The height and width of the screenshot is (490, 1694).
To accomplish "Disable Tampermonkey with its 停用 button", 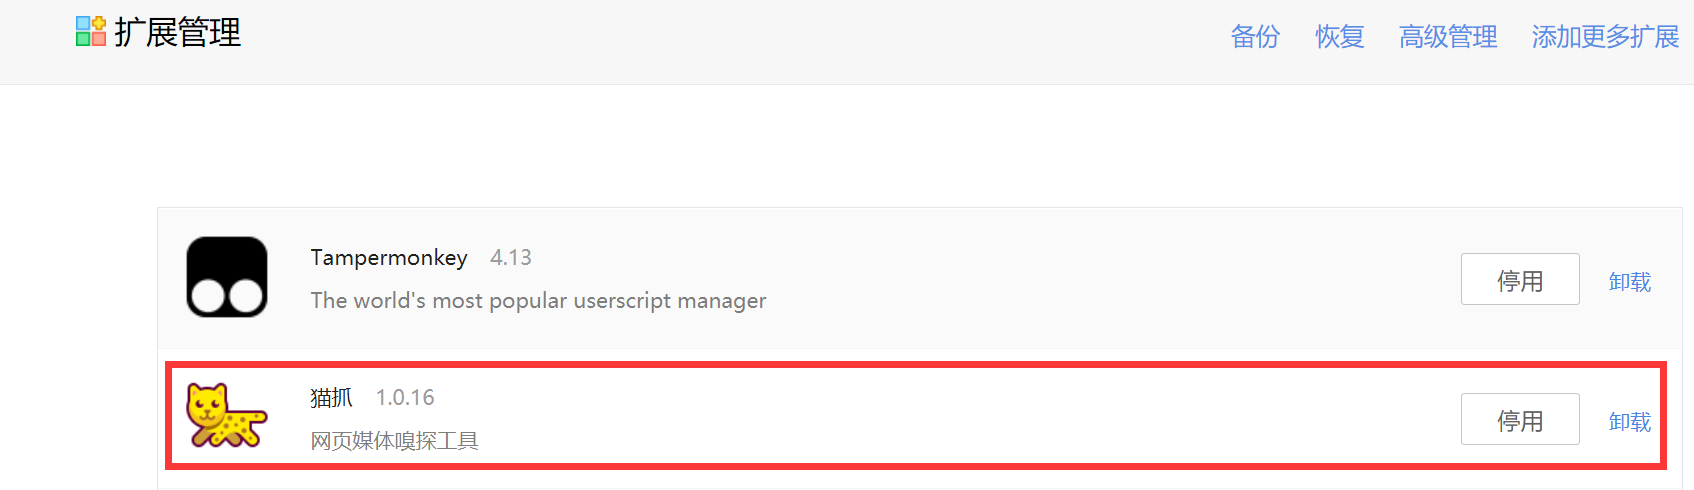I will [x=1520, y=279].
